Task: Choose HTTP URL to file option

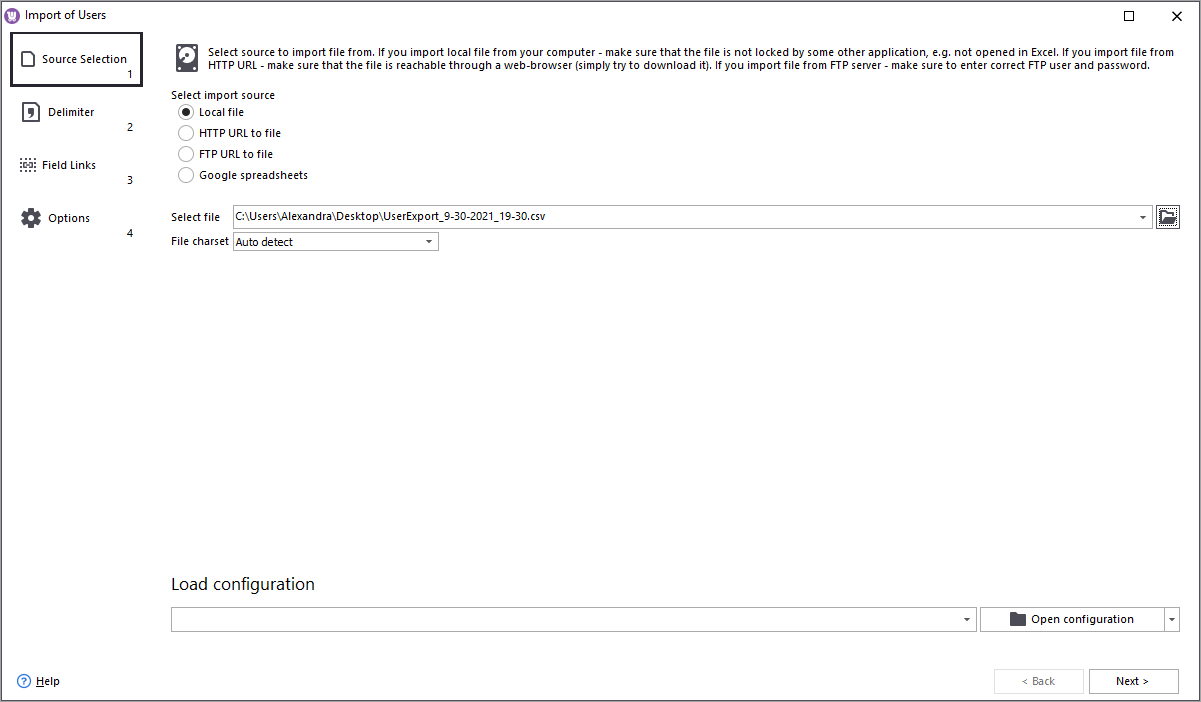Action: 186,133
